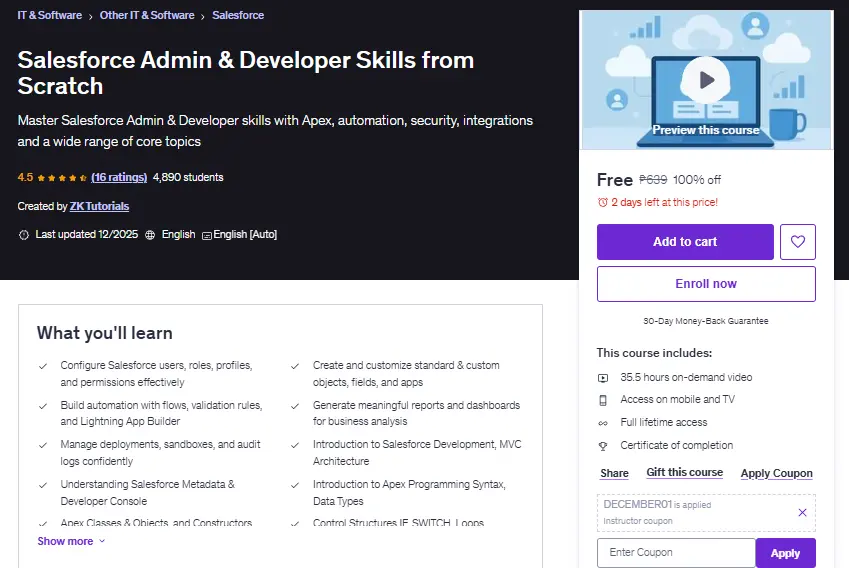Play the course preview video

pyautogui.click(x=705, y=80)
